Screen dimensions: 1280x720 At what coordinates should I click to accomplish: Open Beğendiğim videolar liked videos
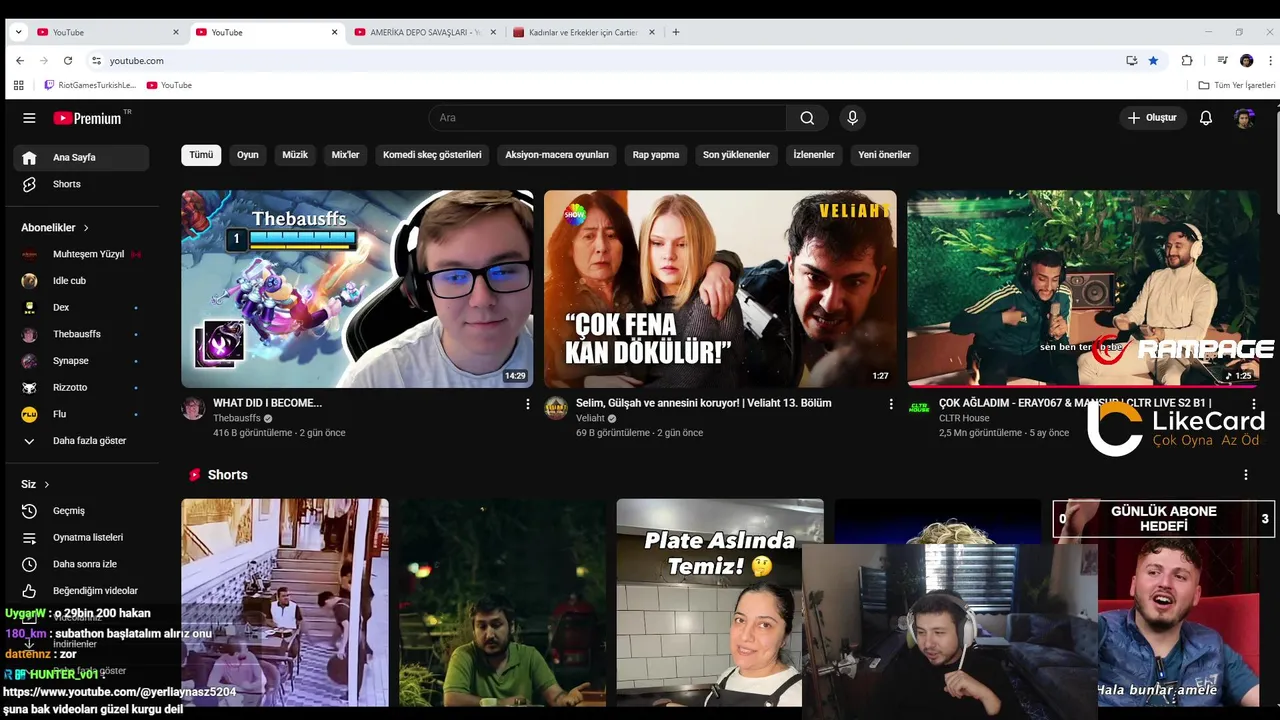pos(81,591)
